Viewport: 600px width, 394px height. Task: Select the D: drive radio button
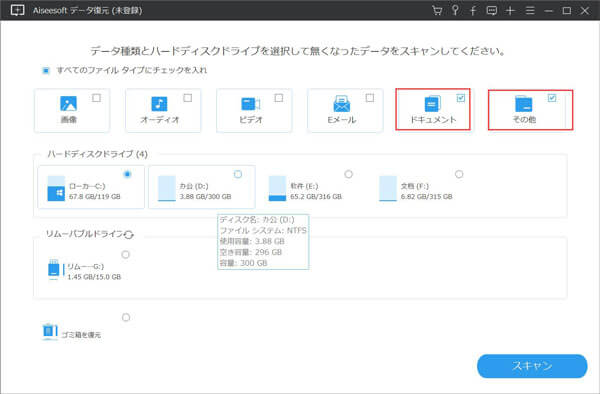238,174
